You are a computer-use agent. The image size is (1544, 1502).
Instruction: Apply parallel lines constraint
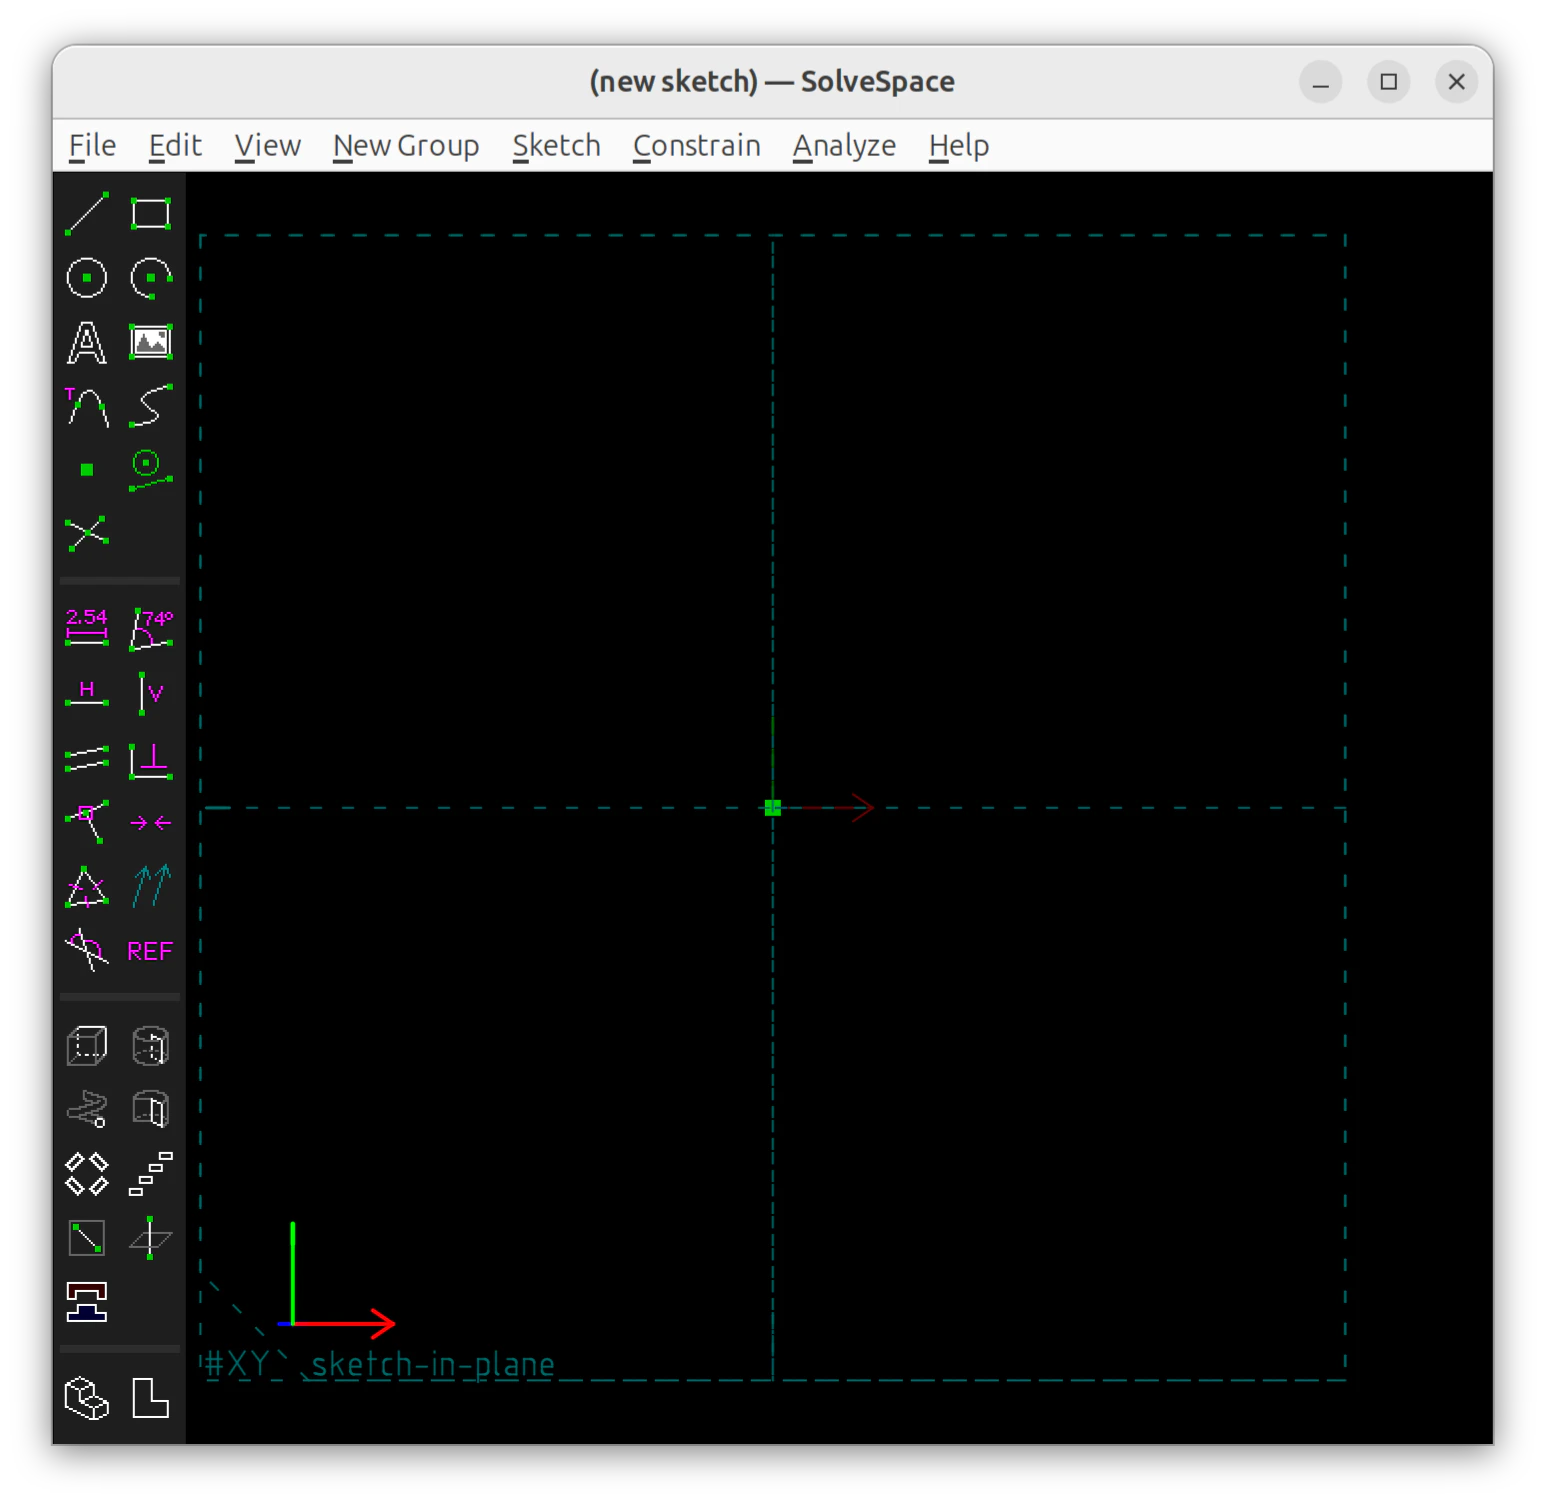[x=87, y=759]
